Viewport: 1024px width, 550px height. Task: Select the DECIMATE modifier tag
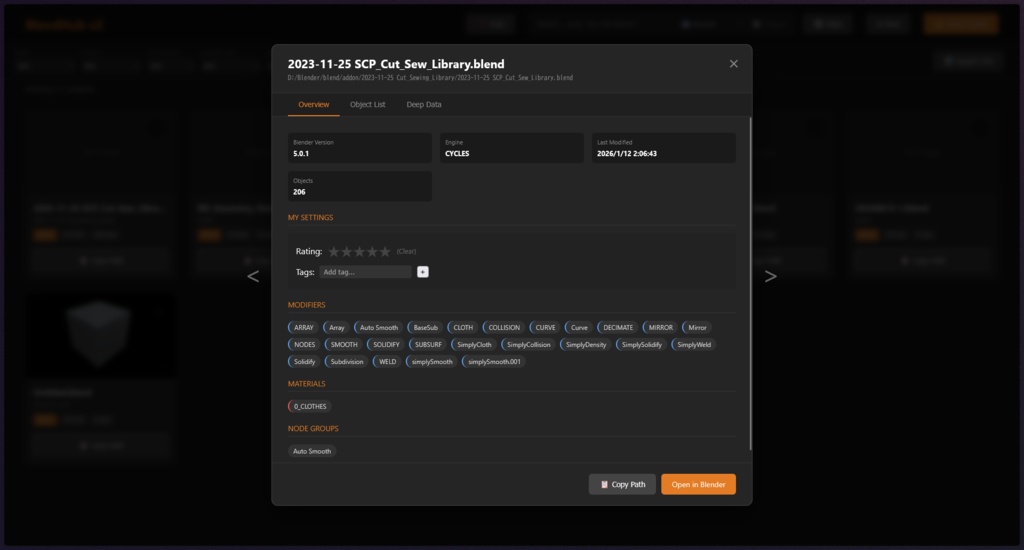pos(618,327)
